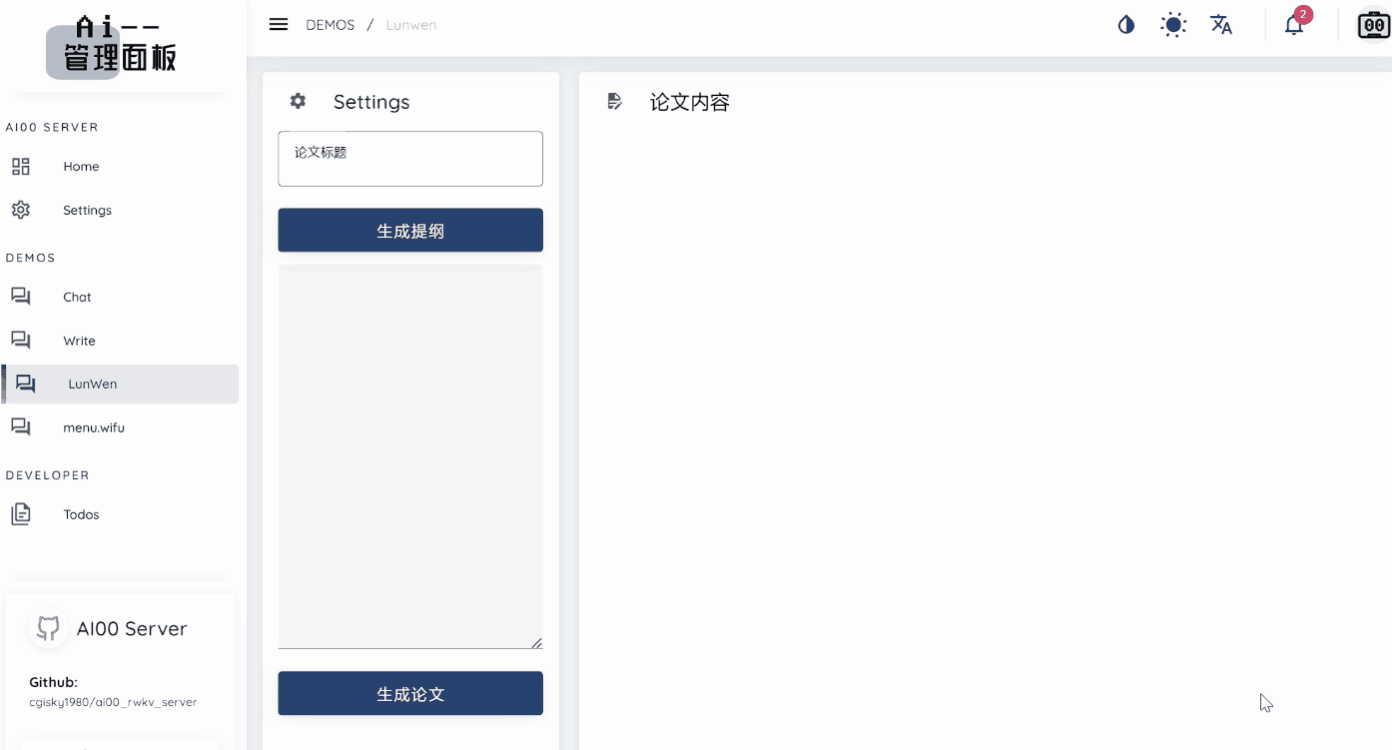The width and height of the screenshot is (1392, 750).
Task: Open the user avatar menu
Action: pyautogui.click(x=1373, y=25)
